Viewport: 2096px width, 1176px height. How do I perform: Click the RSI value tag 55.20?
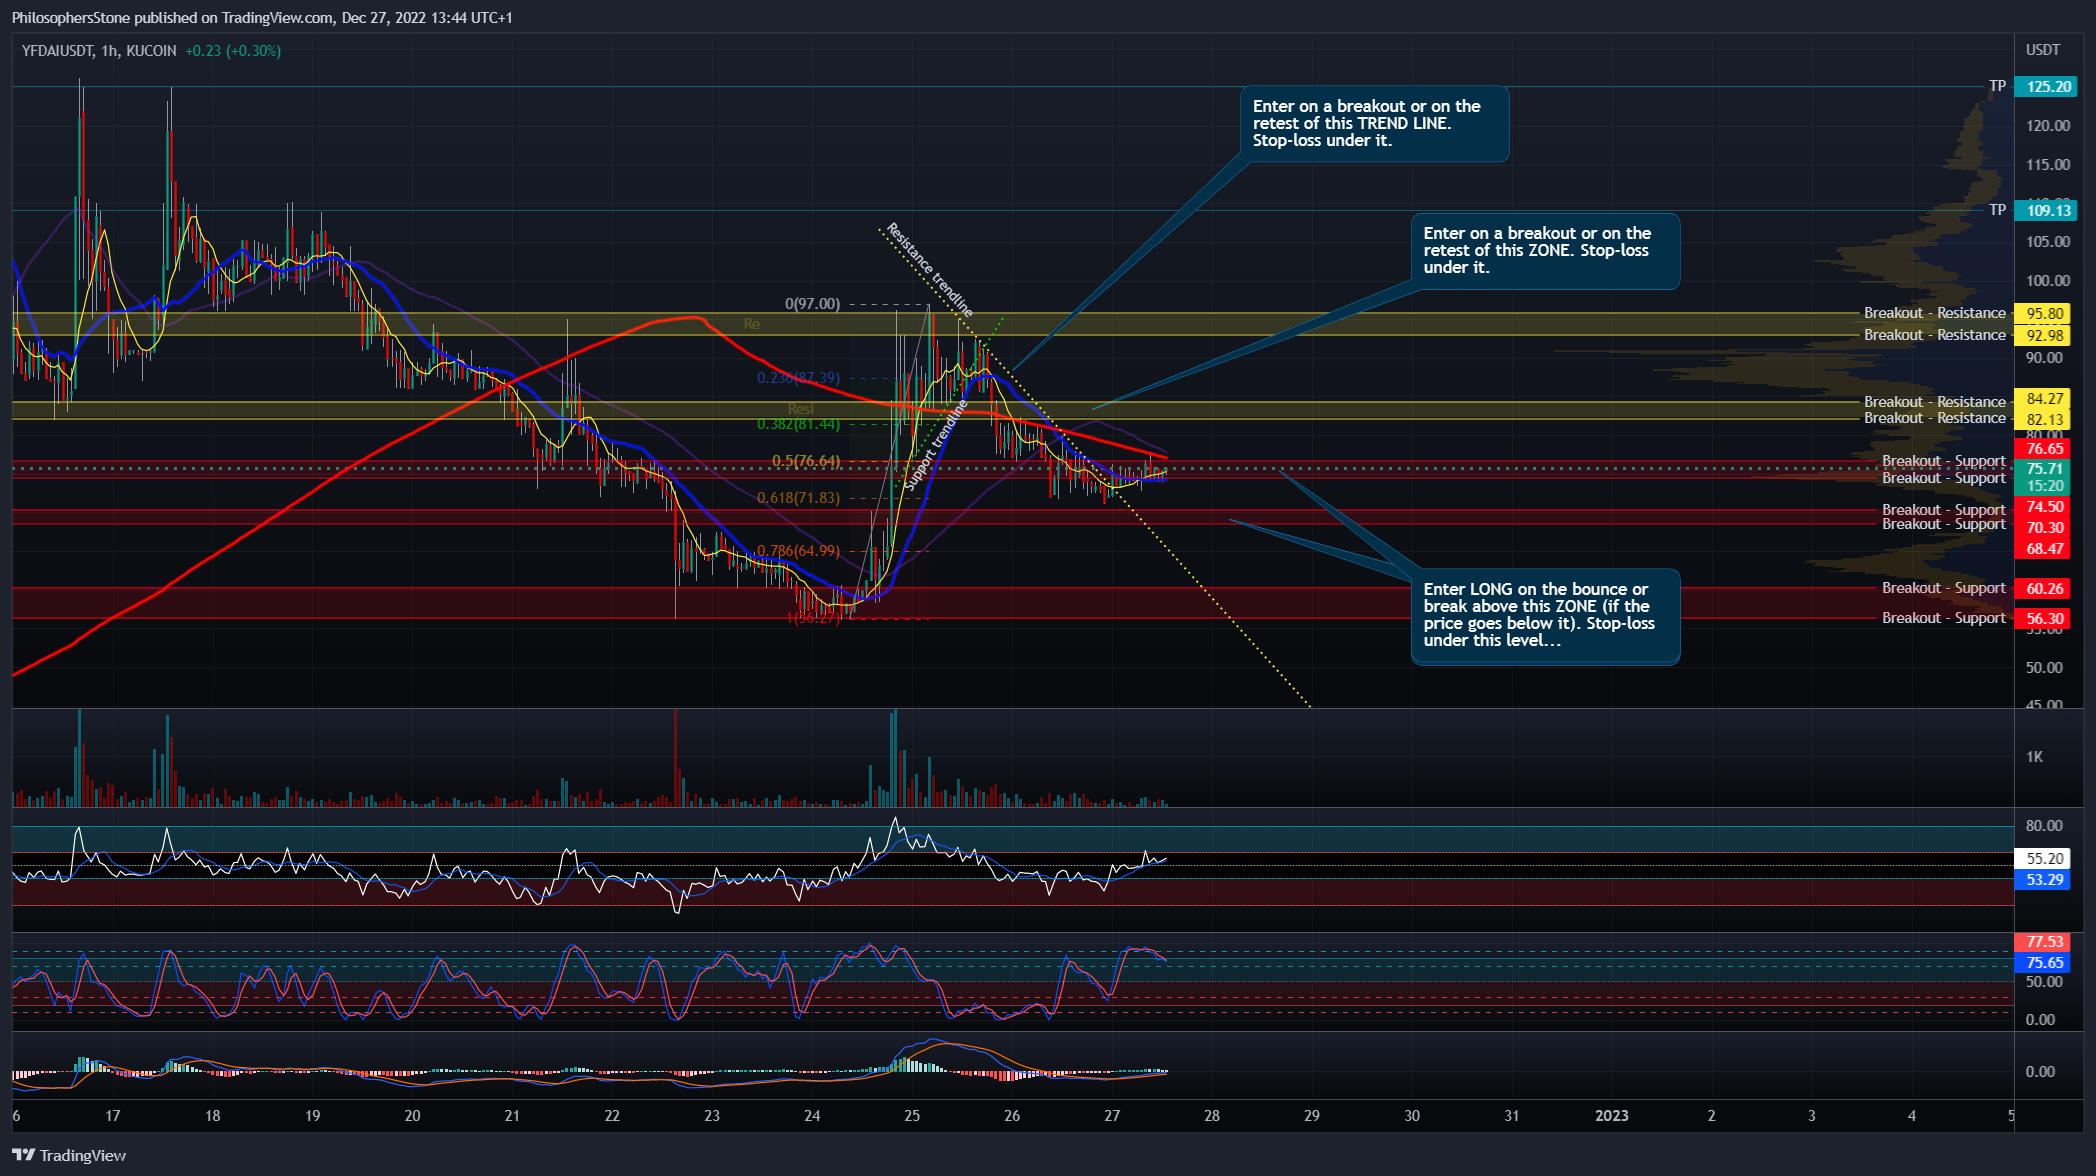2043,859
